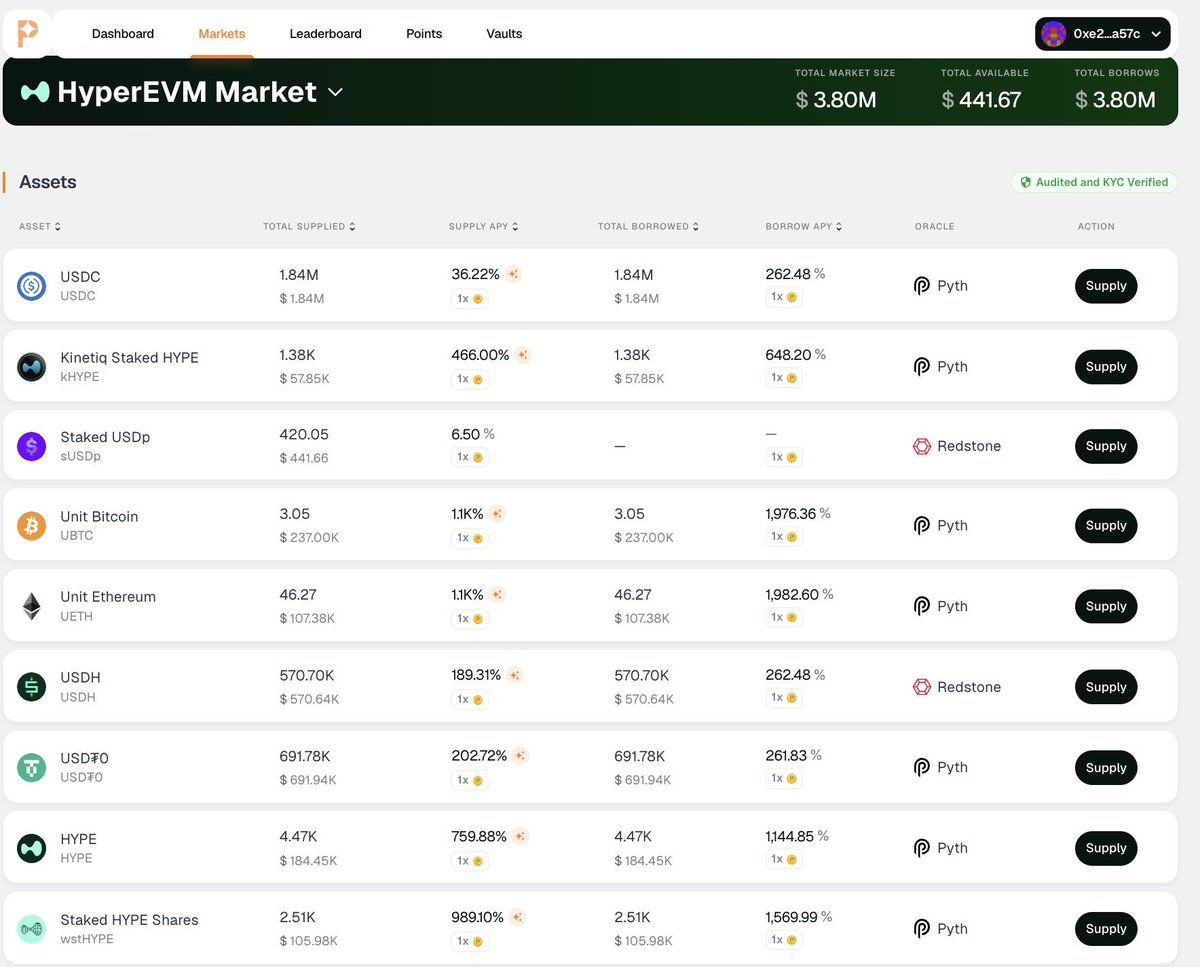The image size is (1200, 967).
Task: Click the Total Market Size $3.80M value
Action: [836, 99]
